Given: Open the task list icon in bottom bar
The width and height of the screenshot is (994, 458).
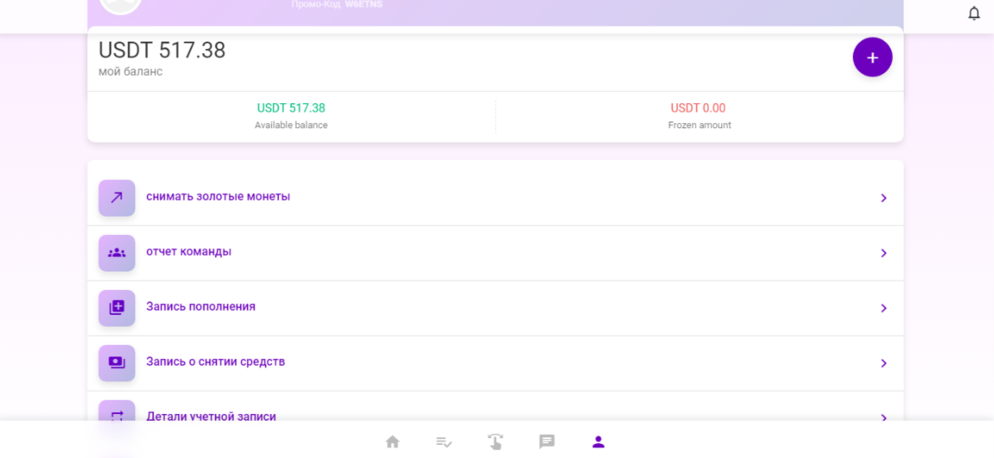Looking at the screenshot, I should (x=444, y=442).
